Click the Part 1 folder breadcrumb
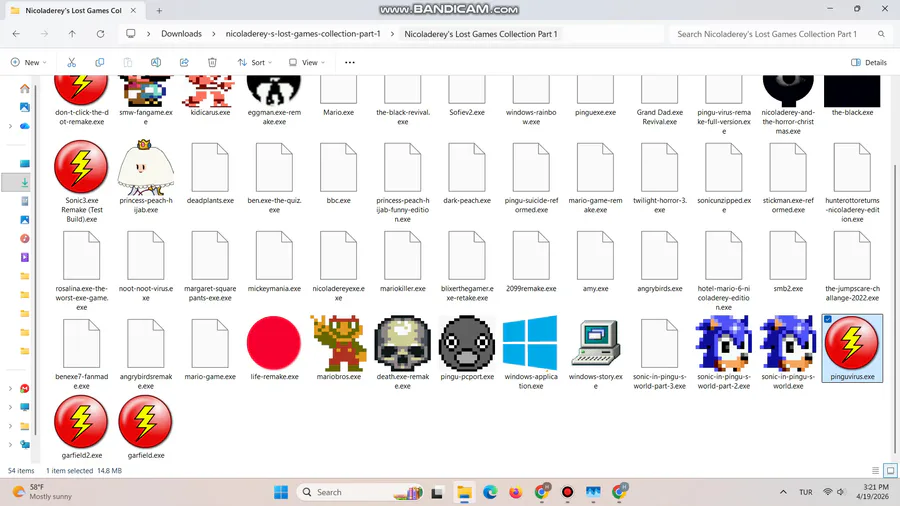Viewport: 900px width, 506px height. (x=480, y=34)
